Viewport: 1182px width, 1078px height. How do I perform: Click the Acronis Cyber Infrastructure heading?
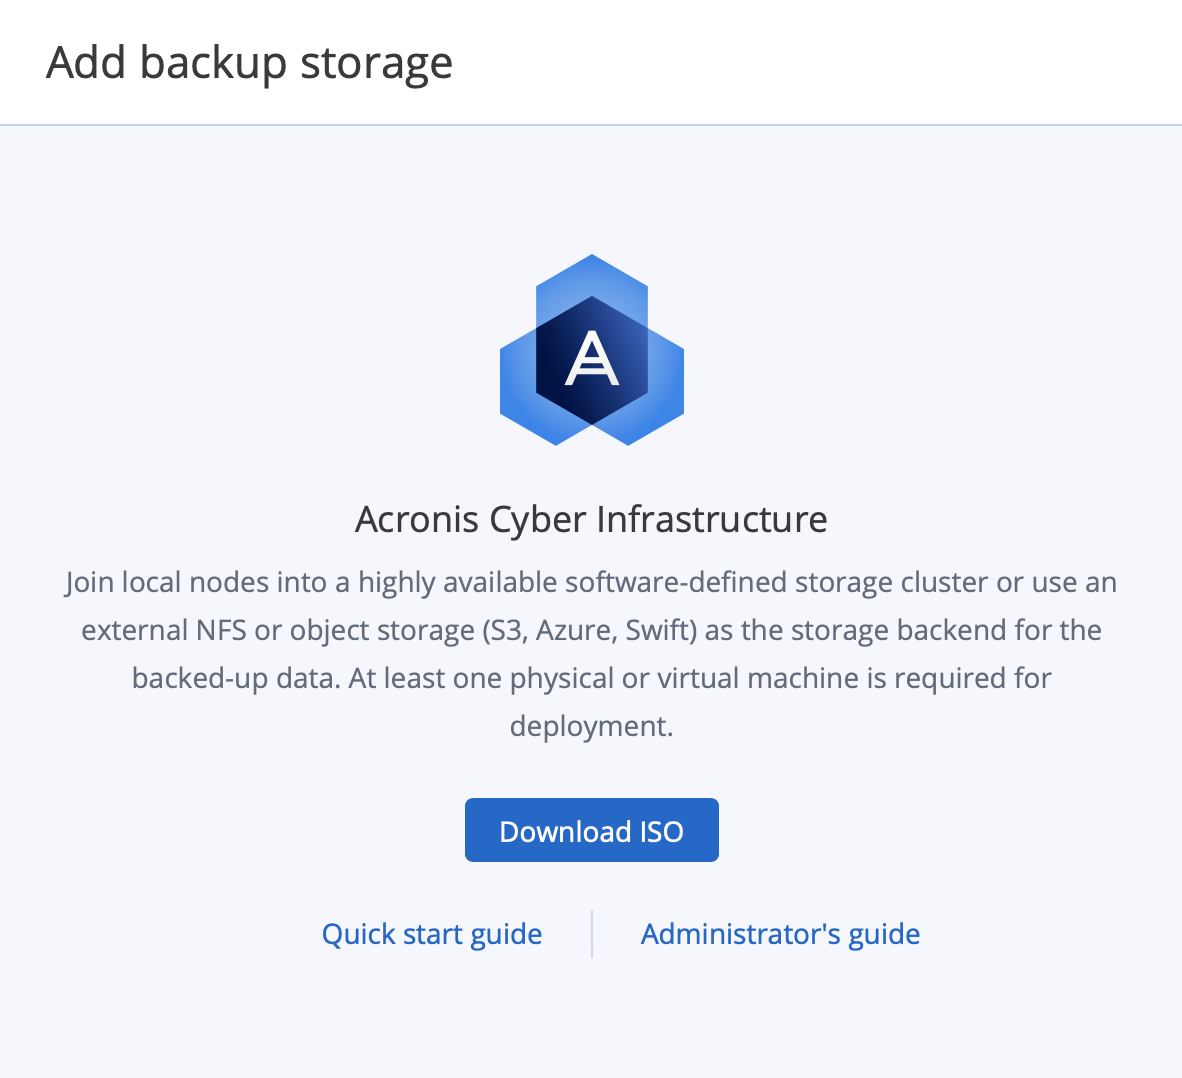tap(591, 520)
